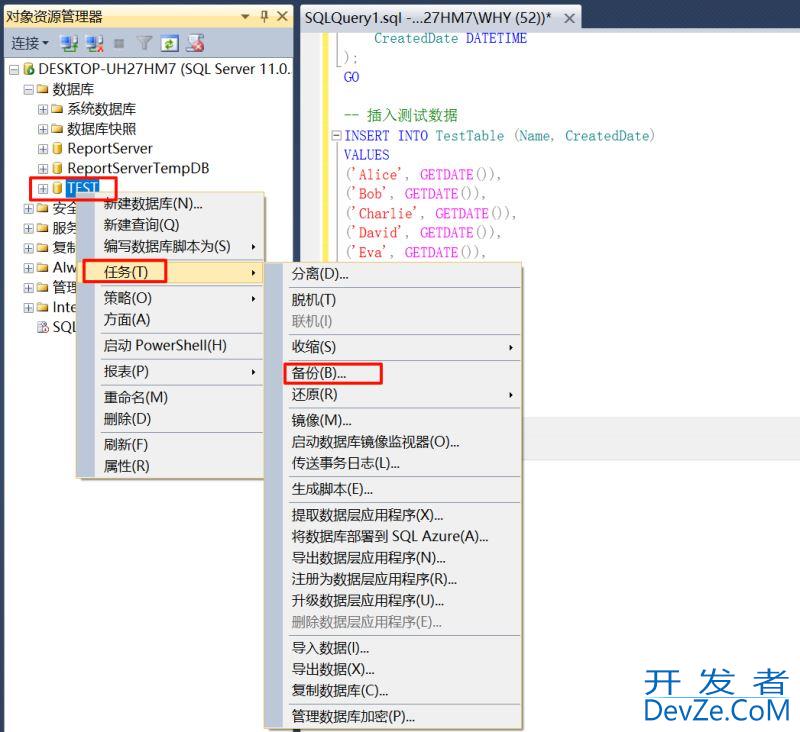Choose 升级数据层应用程序(U)...
The width and height of the screenshot is (800, 732).
click(393, 601)
